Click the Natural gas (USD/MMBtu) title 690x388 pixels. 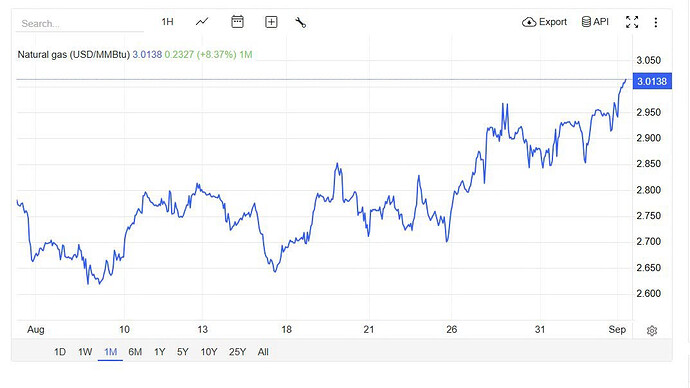pos(73,55)
